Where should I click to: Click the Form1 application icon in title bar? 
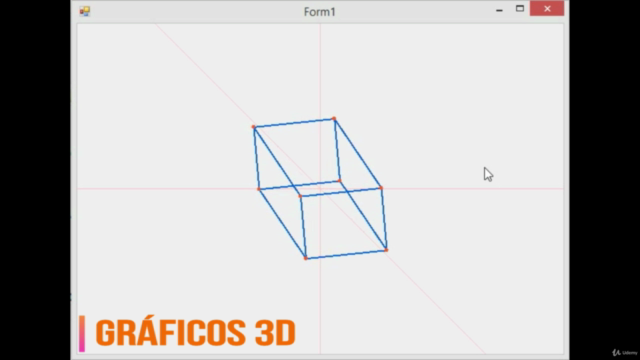85,11
